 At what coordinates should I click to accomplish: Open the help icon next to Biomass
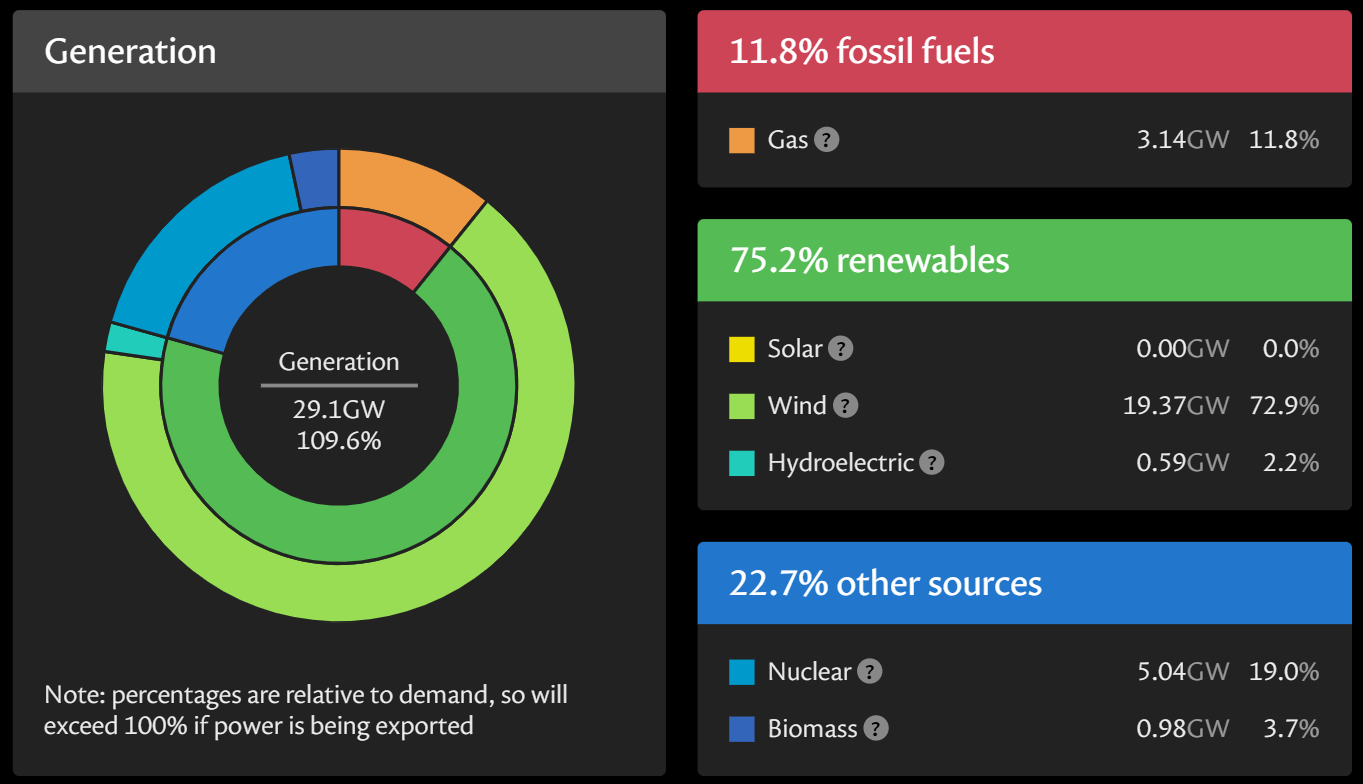click(876, 729)
